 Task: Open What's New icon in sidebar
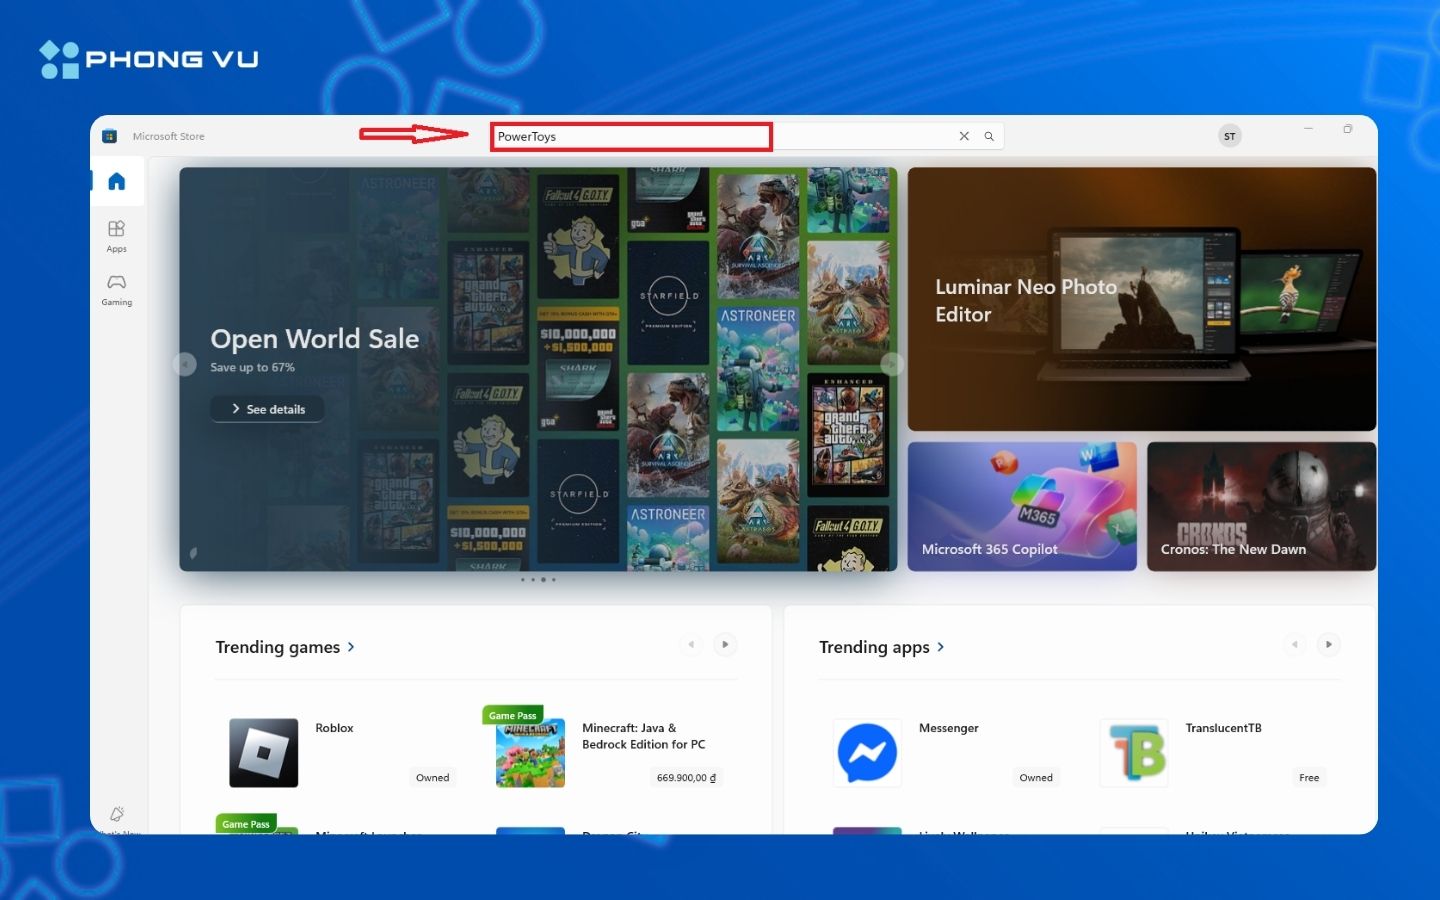tap(117, 815)
